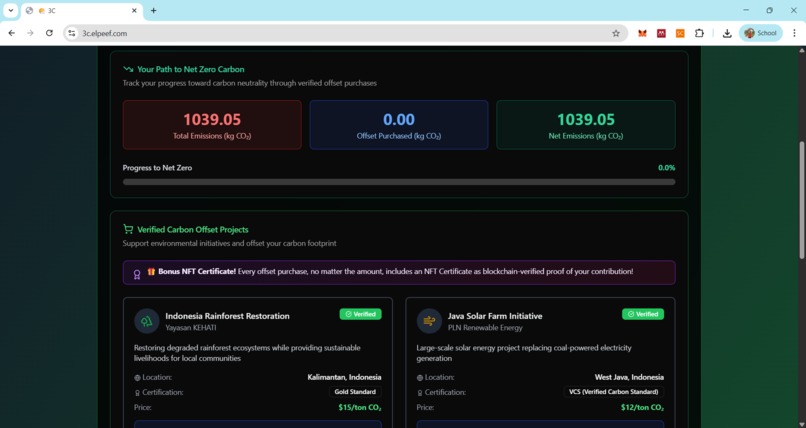Select the 3C browser tab

[x=82, y=11]
